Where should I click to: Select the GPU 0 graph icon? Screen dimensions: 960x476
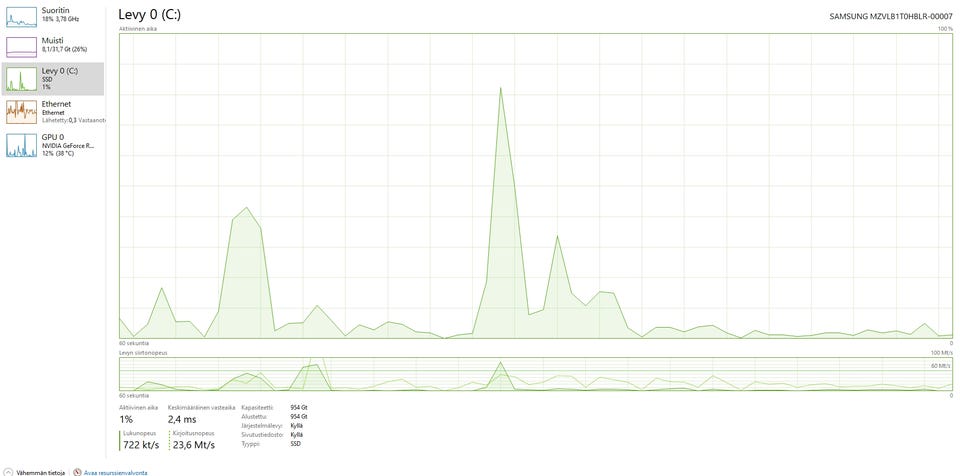click(x=21, y=145)
